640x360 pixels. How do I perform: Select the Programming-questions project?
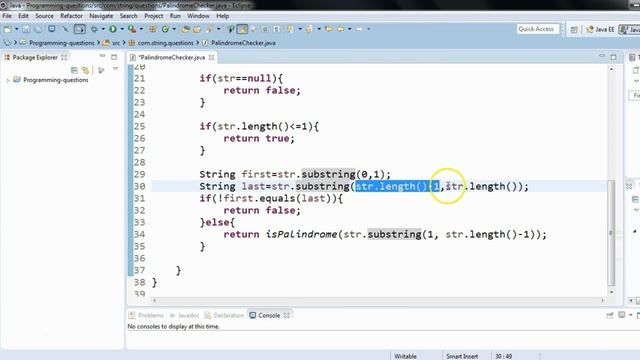[56, 80]
